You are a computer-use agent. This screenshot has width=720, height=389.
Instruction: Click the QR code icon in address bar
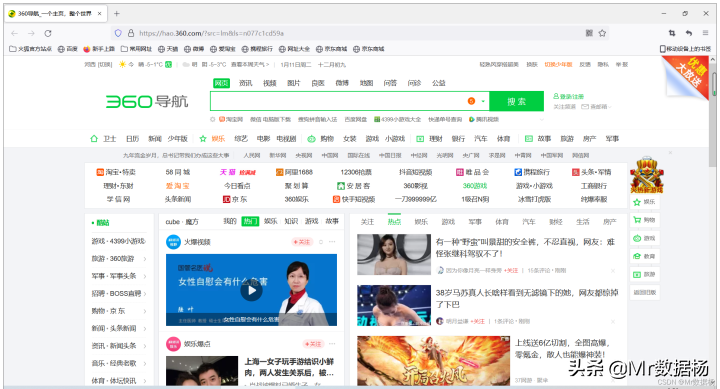click(589, 33)
